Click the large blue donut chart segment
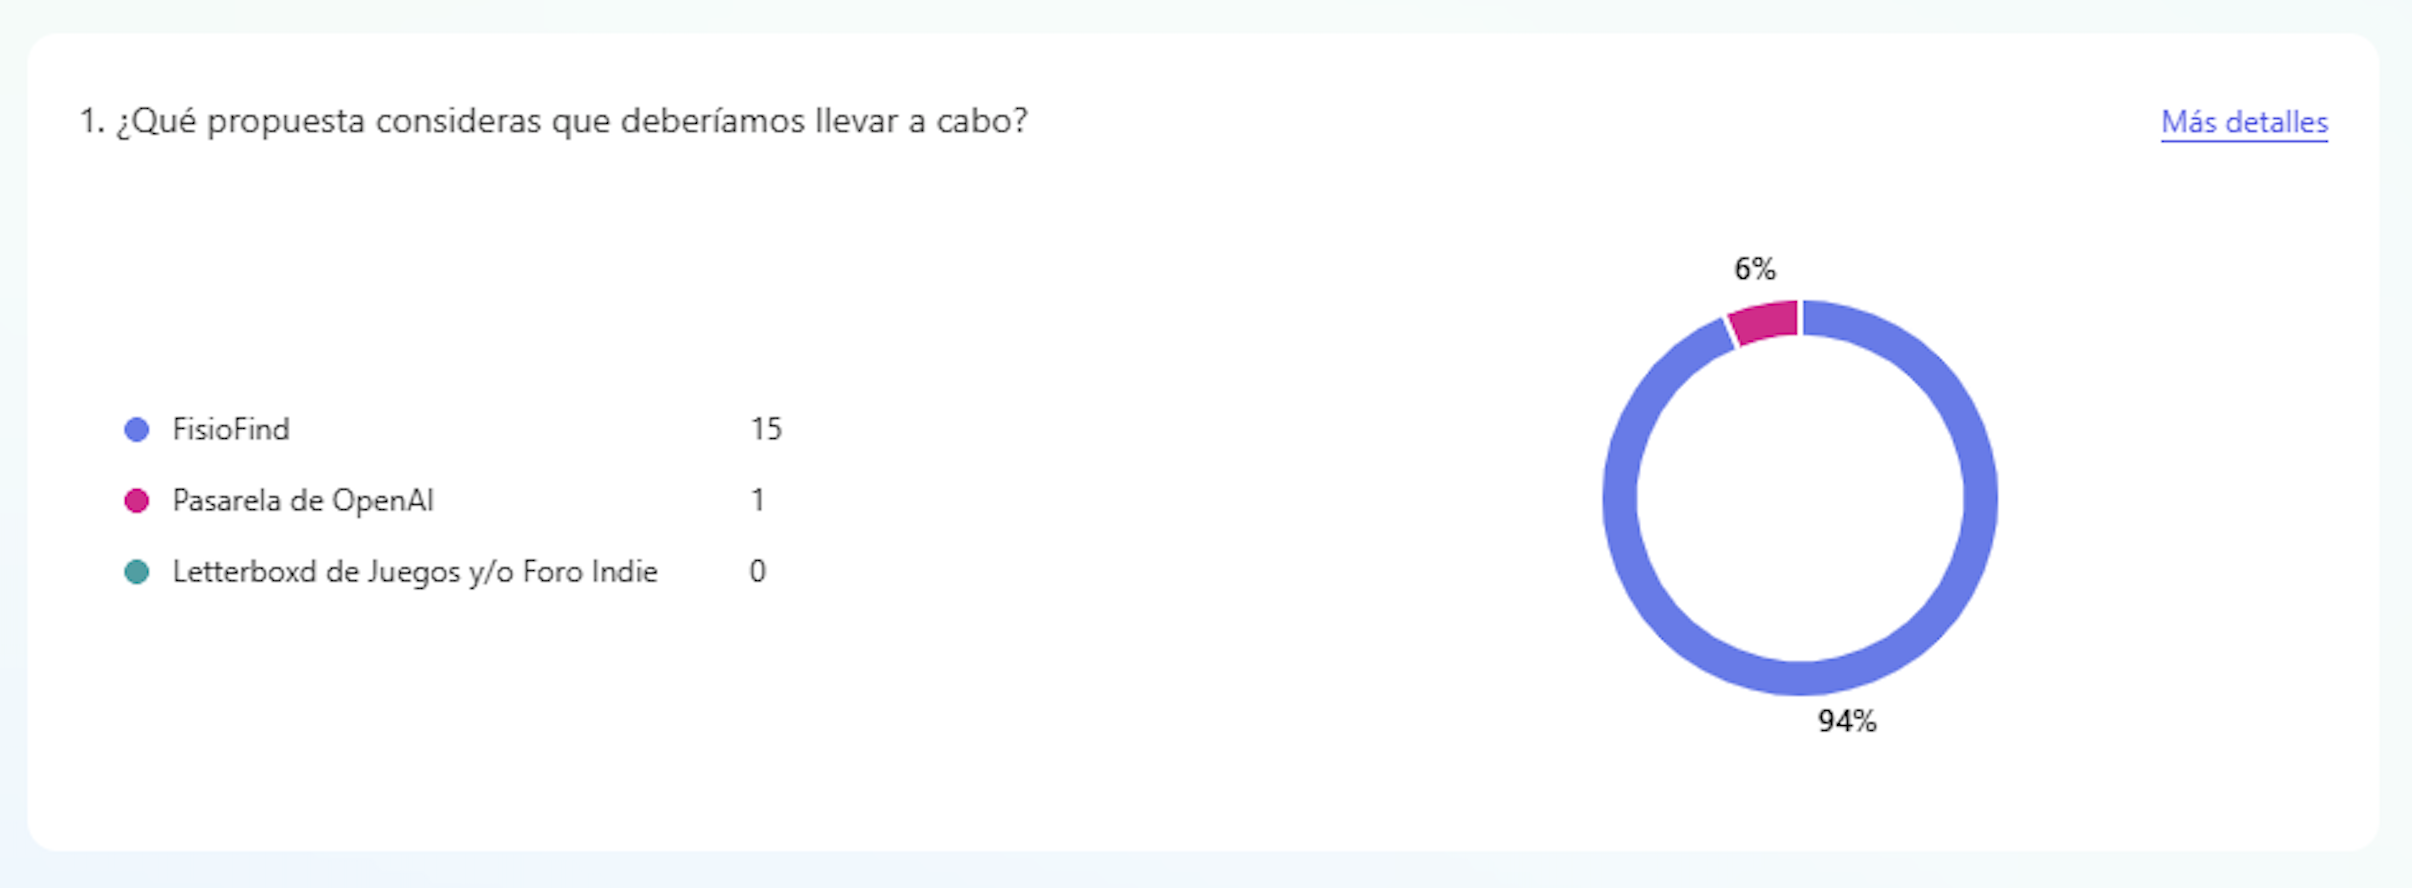This screenshot has width=2412, height=888. 1980,500
